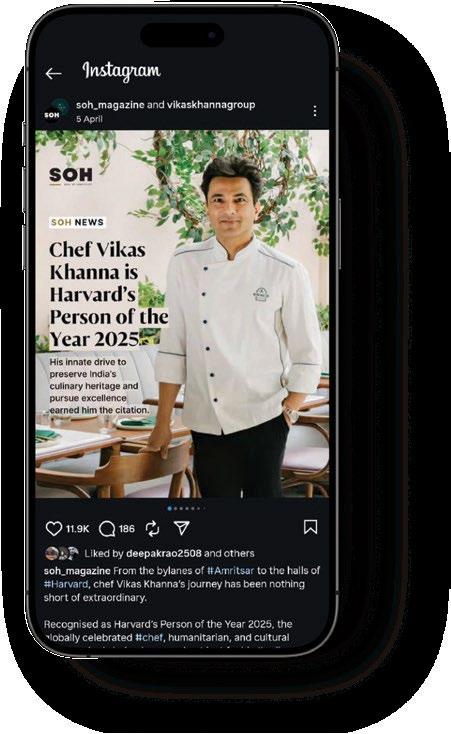Image resolution: width=451 pixels, height=734 pixels.
Task: View the 186 comments count
Action: pyautogui.click(x=126, y=529)
